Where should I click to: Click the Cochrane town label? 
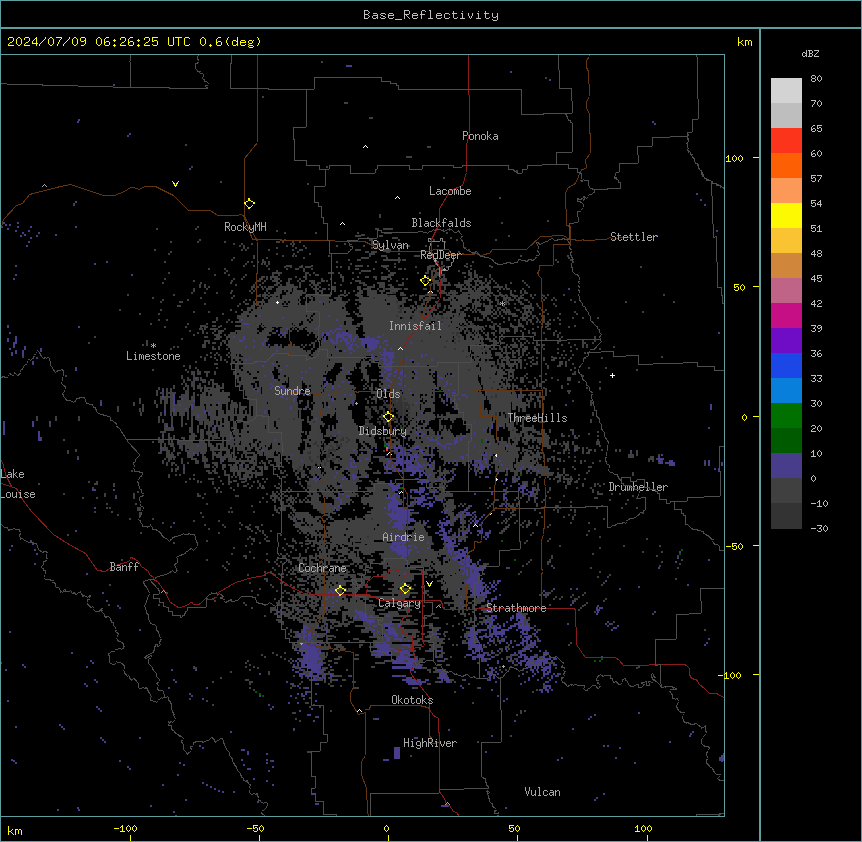pyautogui.click(x=322, y=568)
